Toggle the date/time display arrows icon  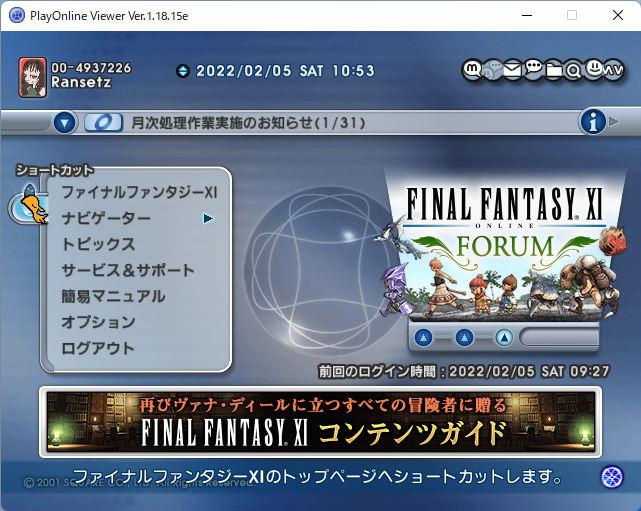(x=183, y=71)
